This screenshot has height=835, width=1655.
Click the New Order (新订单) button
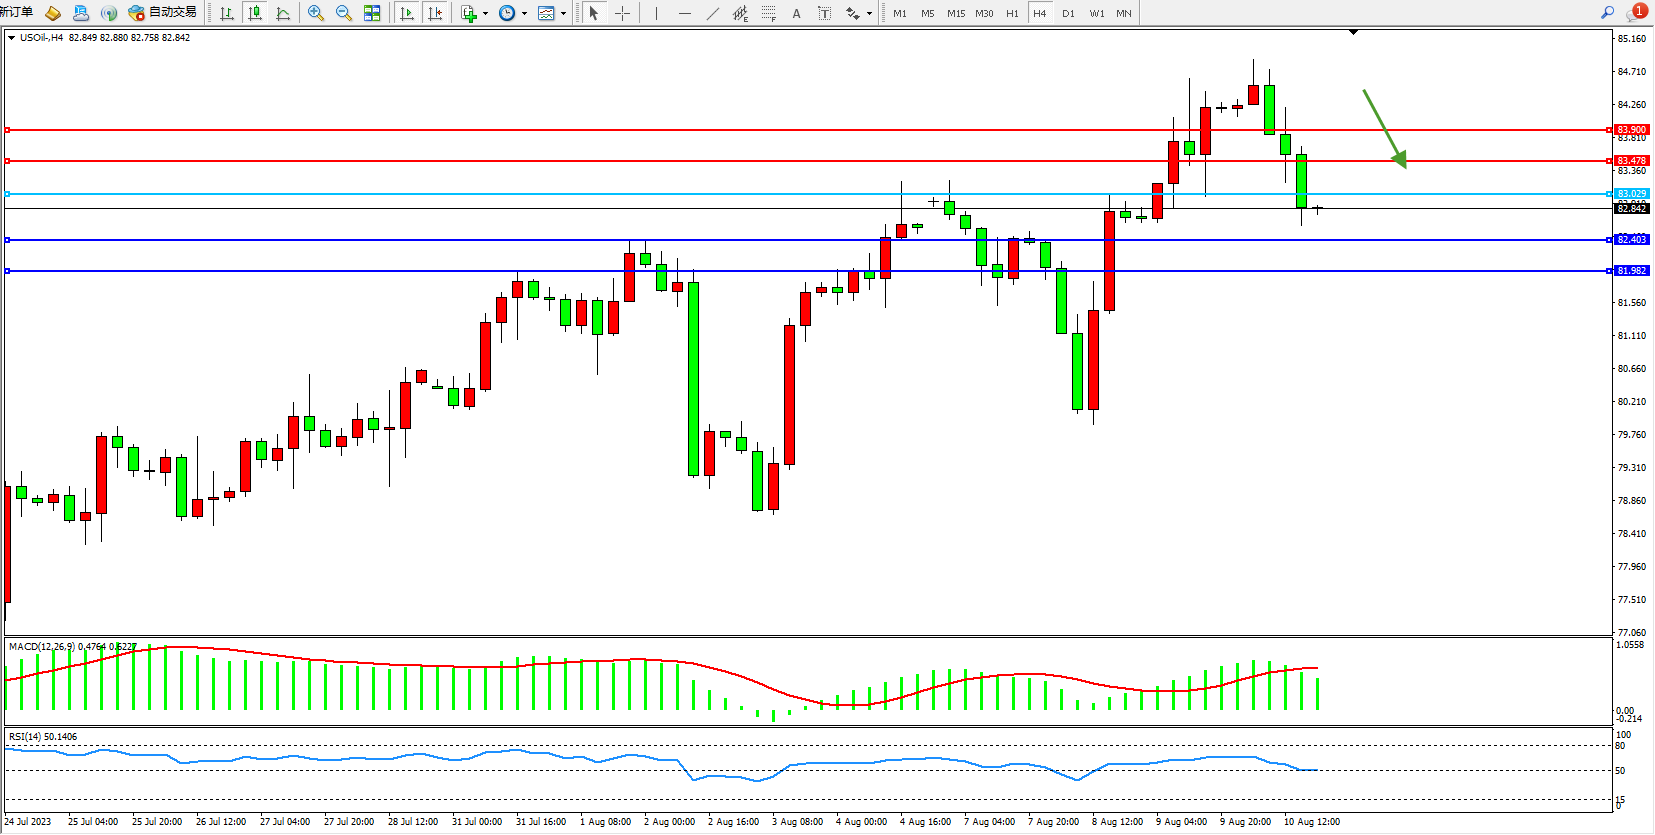click(17, 12)
